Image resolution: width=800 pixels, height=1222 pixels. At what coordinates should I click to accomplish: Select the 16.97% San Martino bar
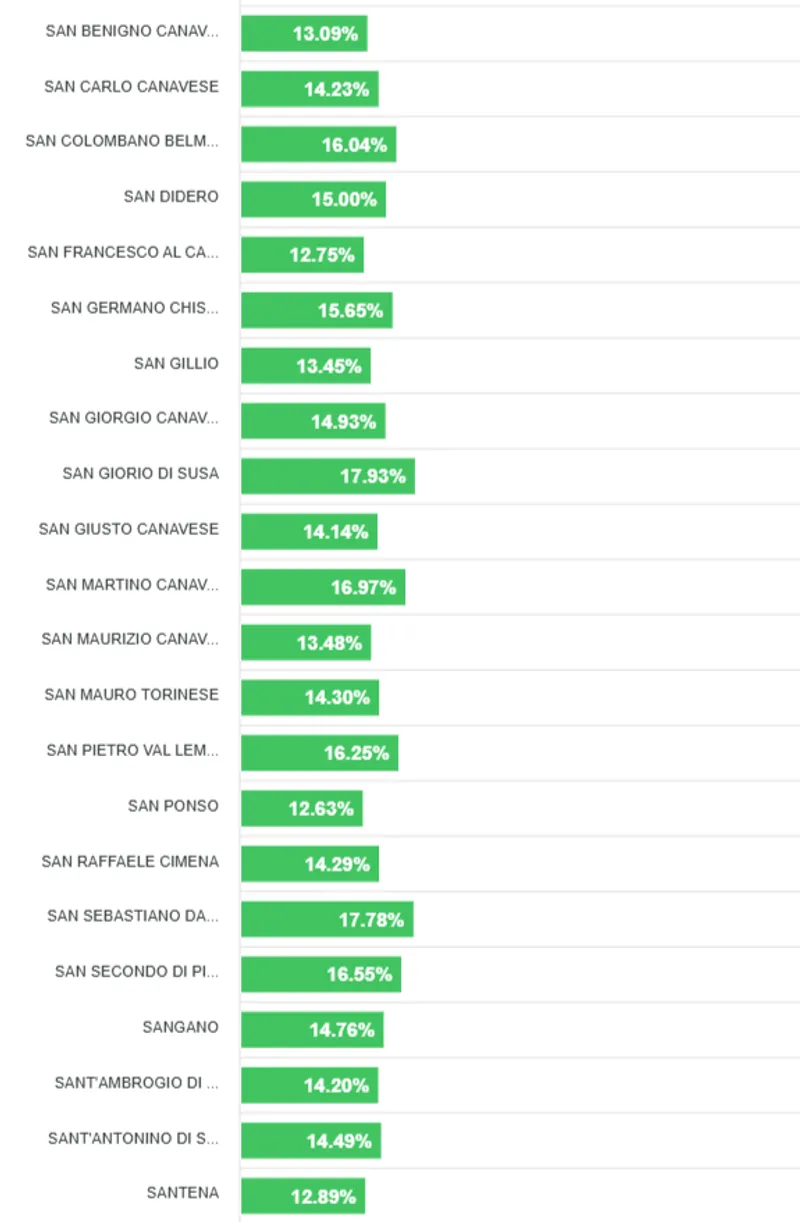pyautogui.click(x=323, y=587)
